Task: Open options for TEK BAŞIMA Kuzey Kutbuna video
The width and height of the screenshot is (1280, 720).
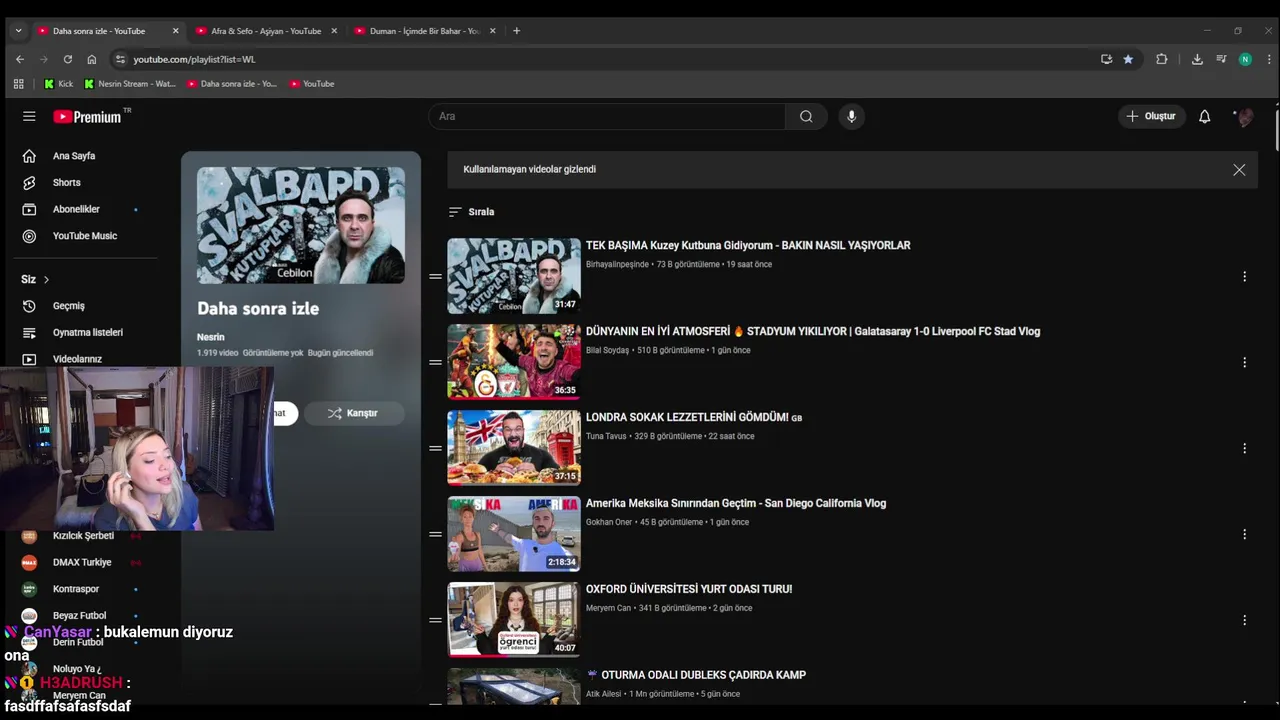Action: (1244, 276)
